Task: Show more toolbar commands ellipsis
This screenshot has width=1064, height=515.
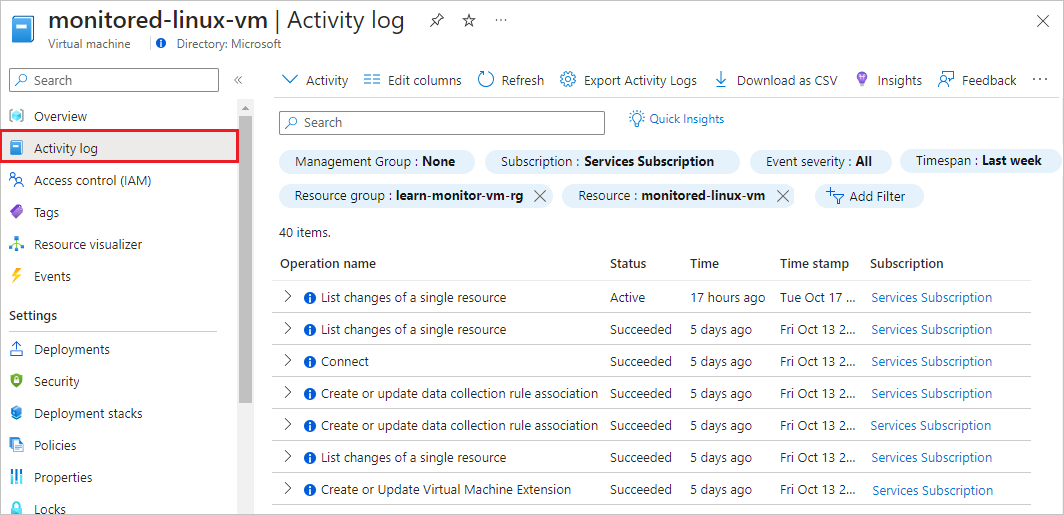Action: [x=1040, y=79]
